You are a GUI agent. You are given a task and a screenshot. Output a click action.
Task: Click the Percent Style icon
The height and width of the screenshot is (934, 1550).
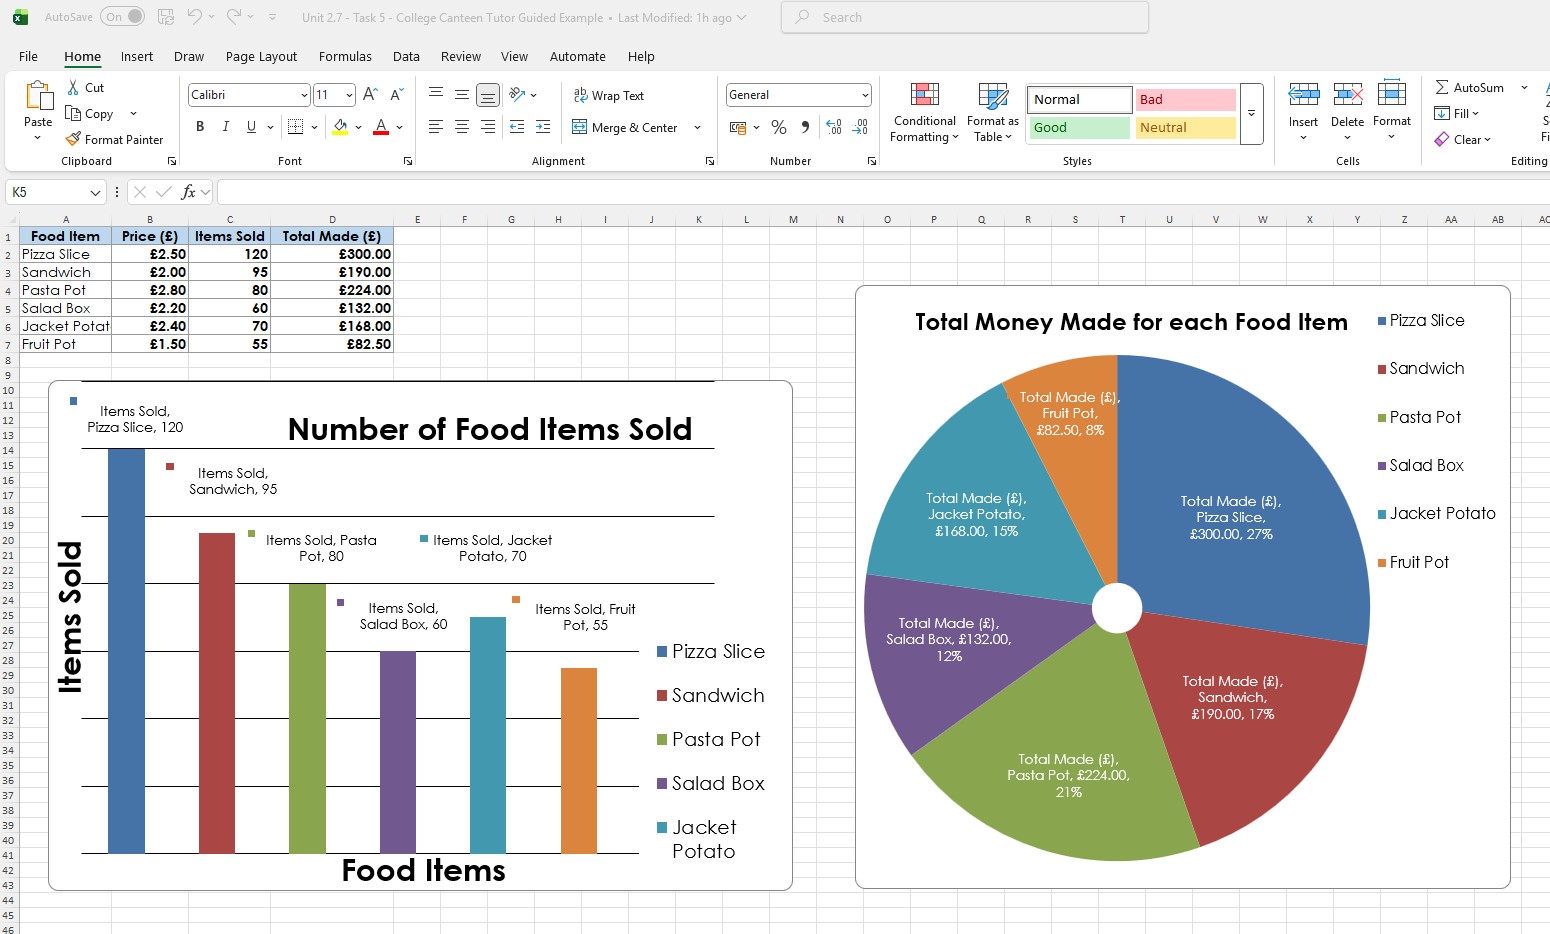point(779,127)
